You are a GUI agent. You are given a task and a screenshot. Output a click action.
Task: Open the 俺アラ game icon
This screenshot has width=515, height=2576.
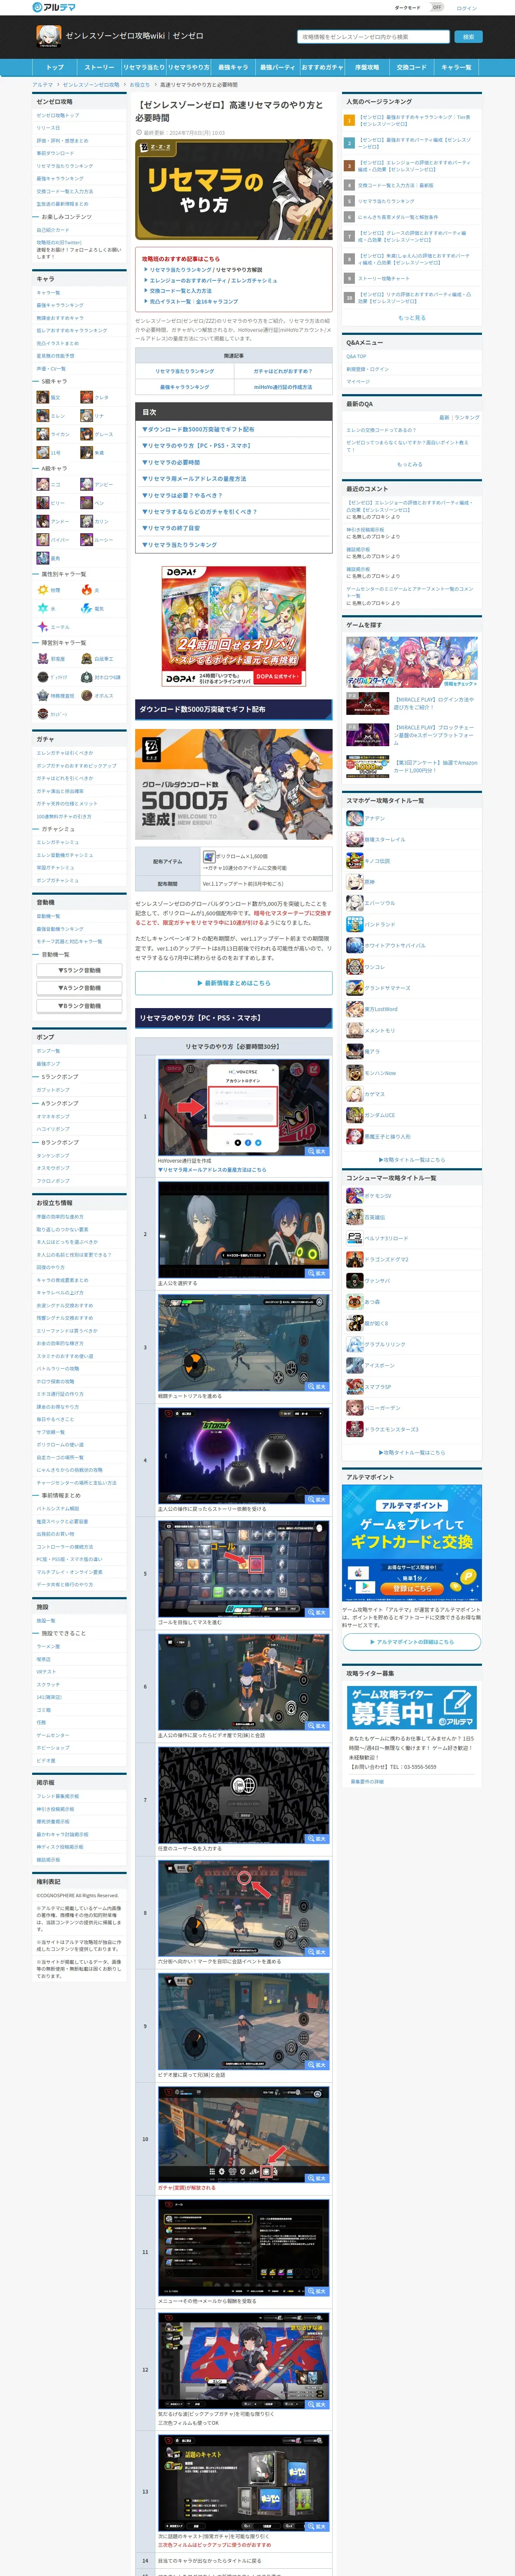coord(354,1052)
